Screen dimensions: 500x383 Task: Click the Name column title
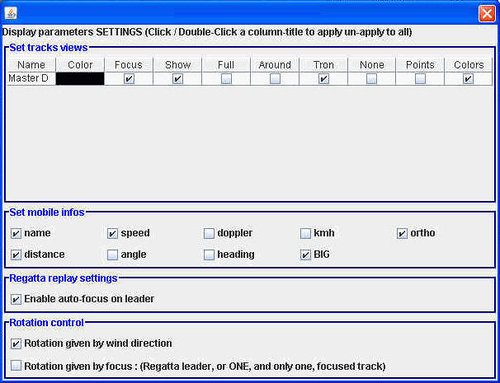click(31, 65)
